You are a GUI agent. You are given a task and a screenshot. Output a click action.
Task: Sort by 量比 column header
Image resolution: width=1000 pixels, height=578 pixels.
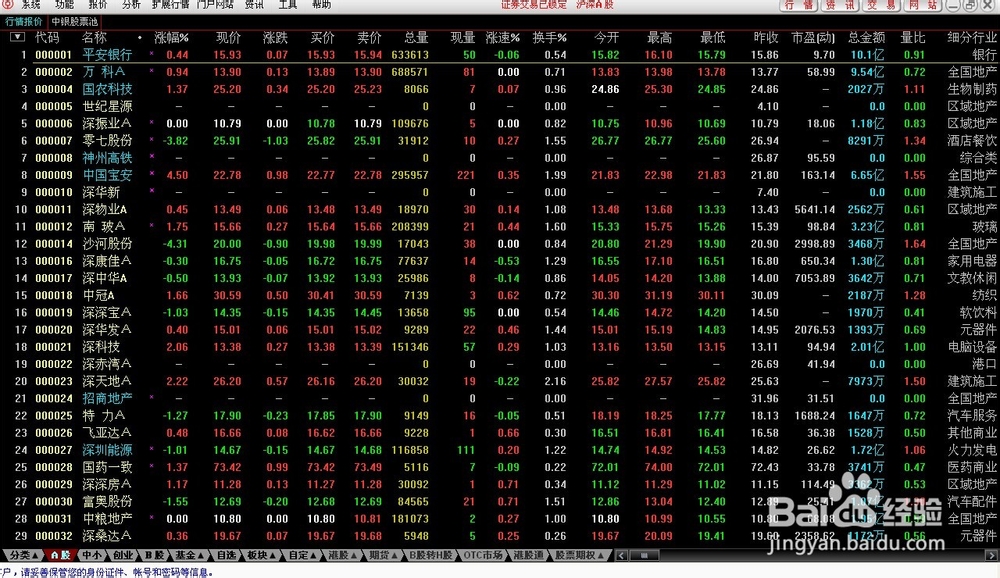pyautogui.click(x=913, y=38)
